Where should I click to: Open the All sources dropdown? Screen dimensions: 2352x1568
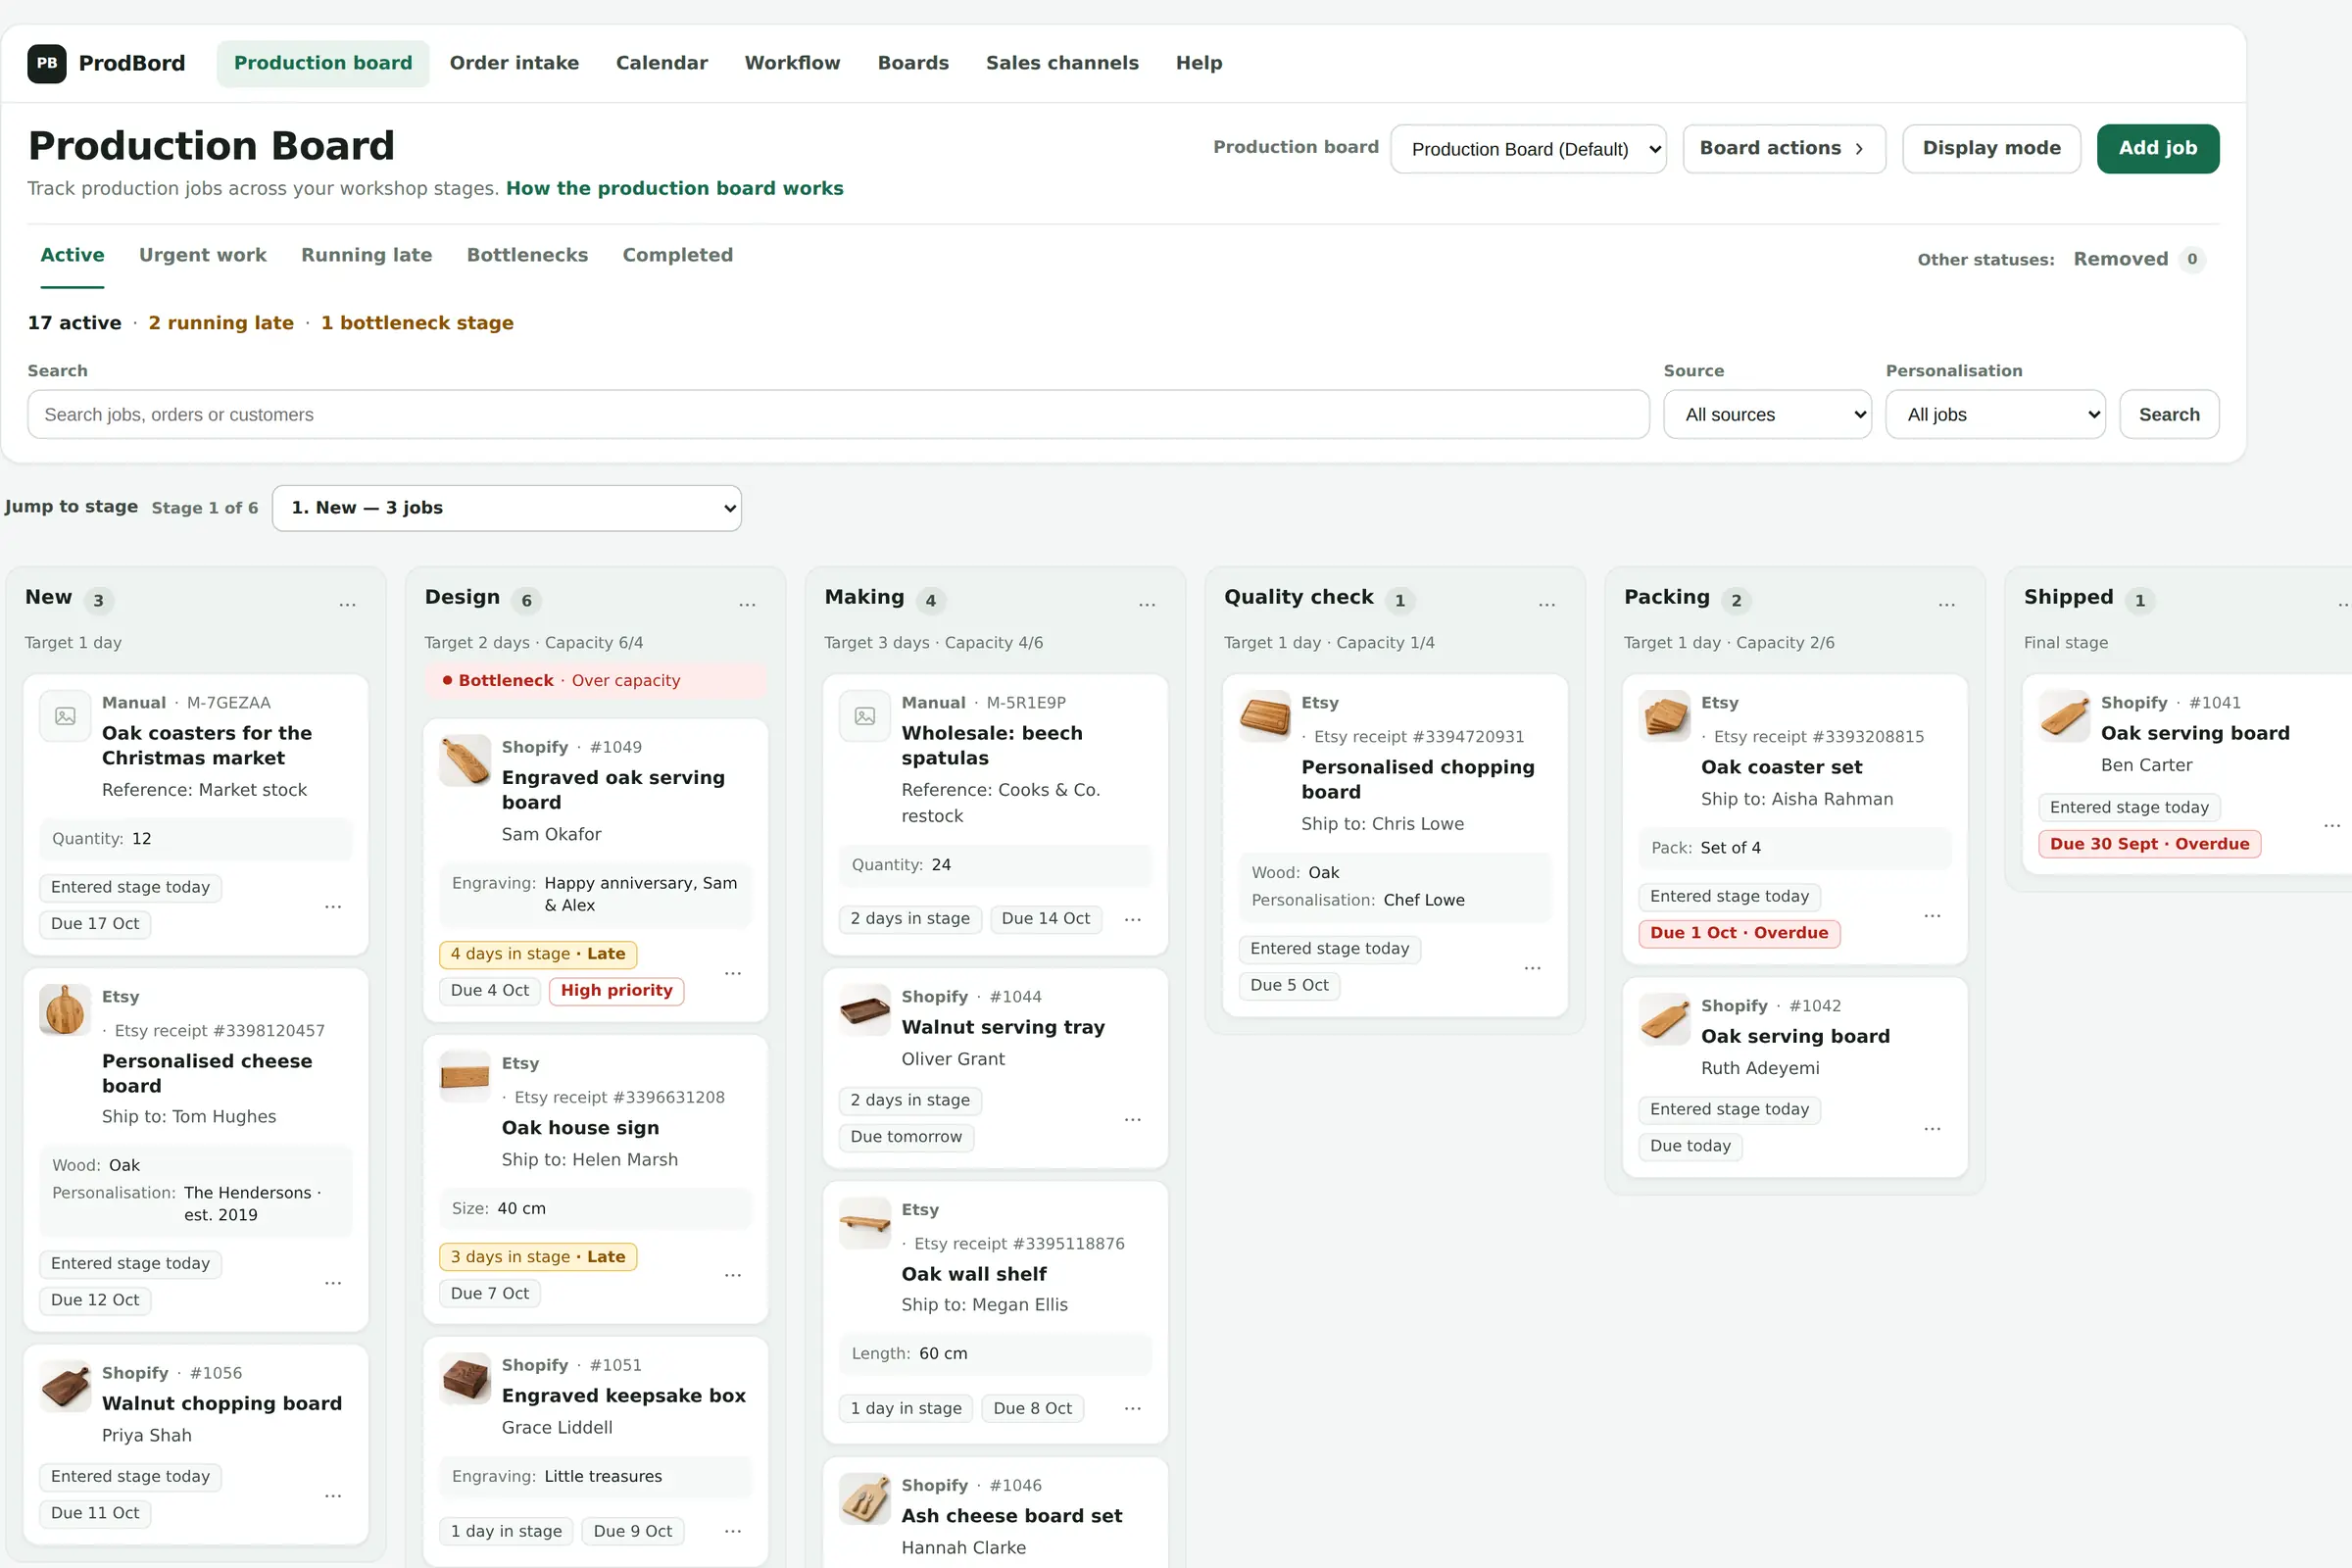pos(1767,414)
